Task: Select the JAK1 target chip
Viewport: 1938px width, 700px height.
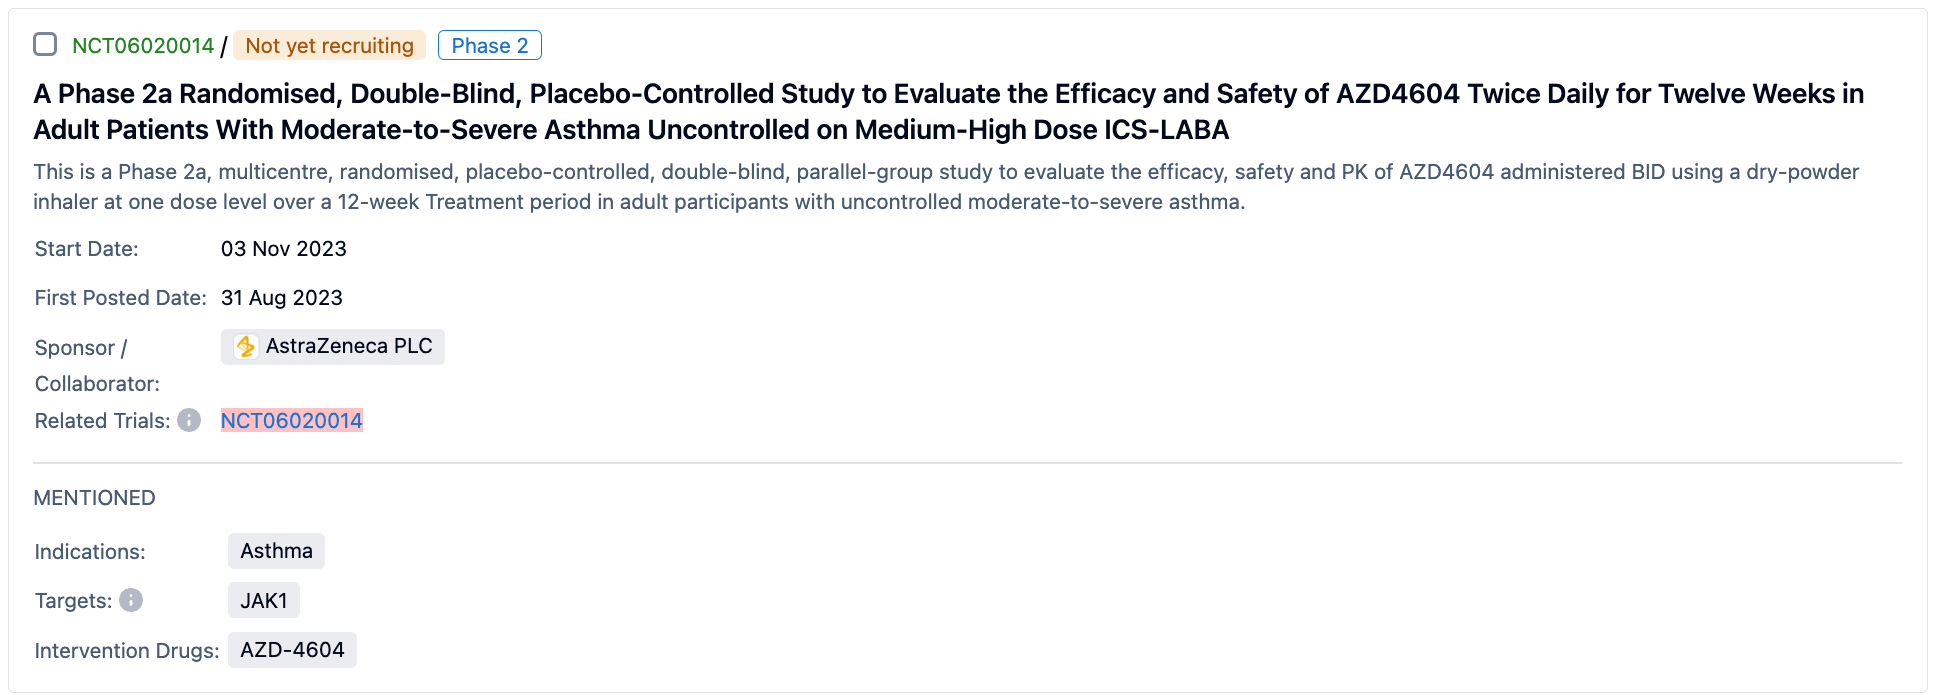Action: (263, 601)
